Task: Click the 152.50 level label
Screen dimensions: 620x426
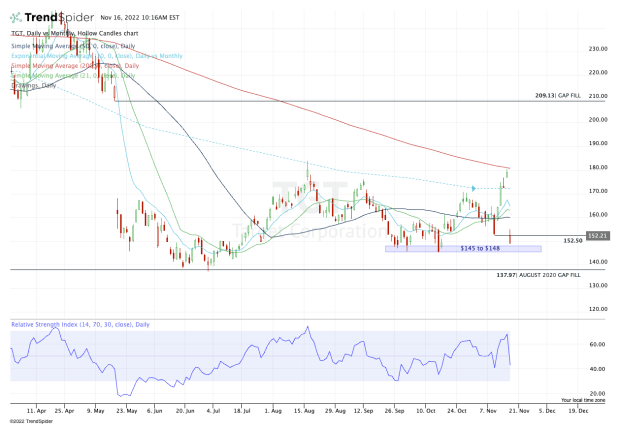Action: 573,240
